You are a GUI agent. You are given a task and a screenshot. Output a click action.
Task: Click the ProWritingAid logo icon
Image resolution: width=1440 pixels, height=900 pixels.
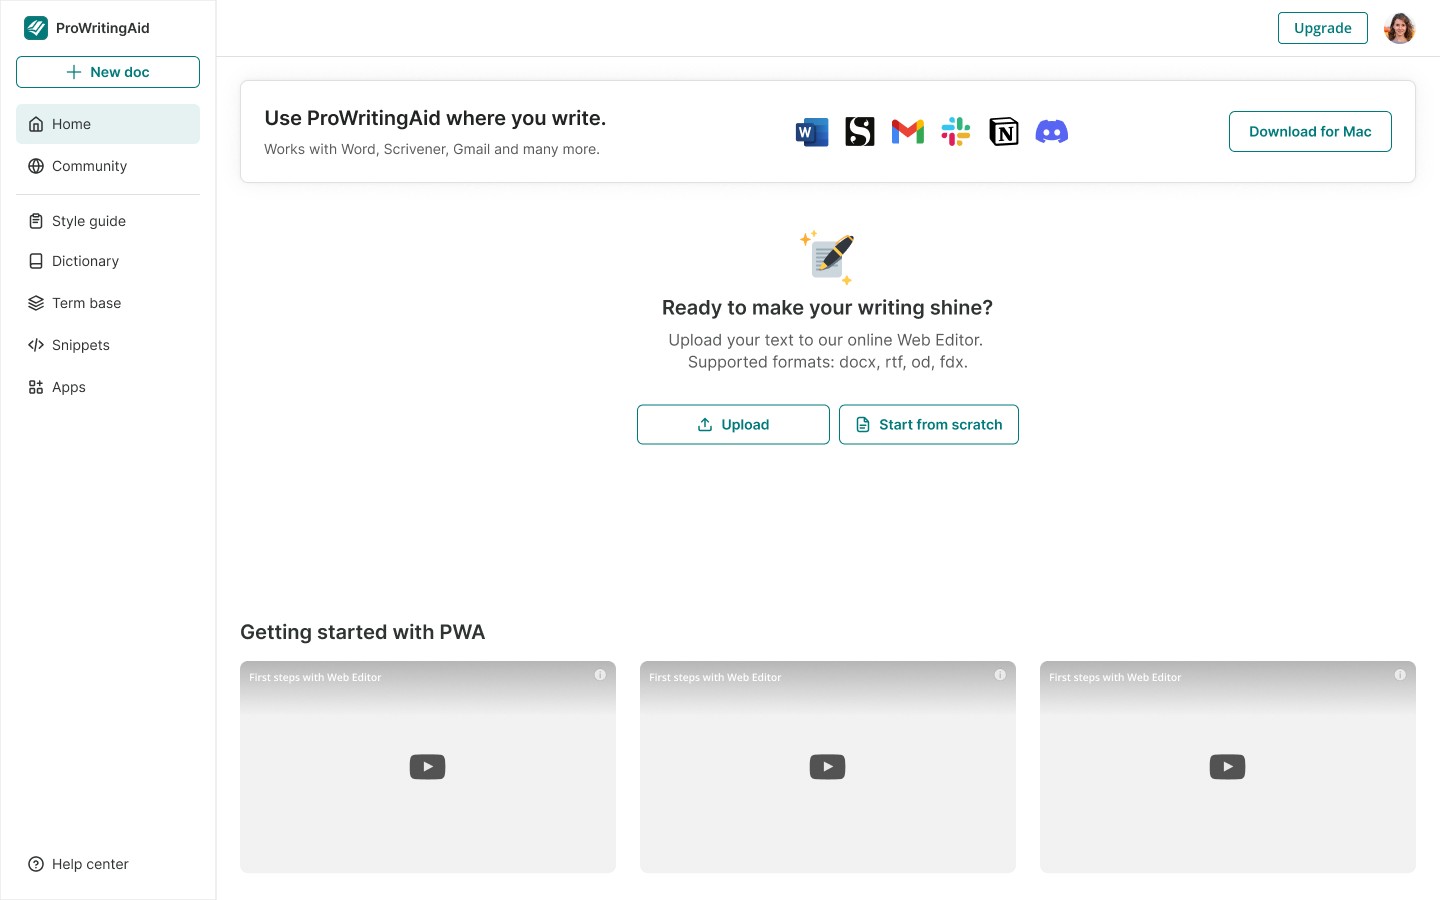(36, 28)
